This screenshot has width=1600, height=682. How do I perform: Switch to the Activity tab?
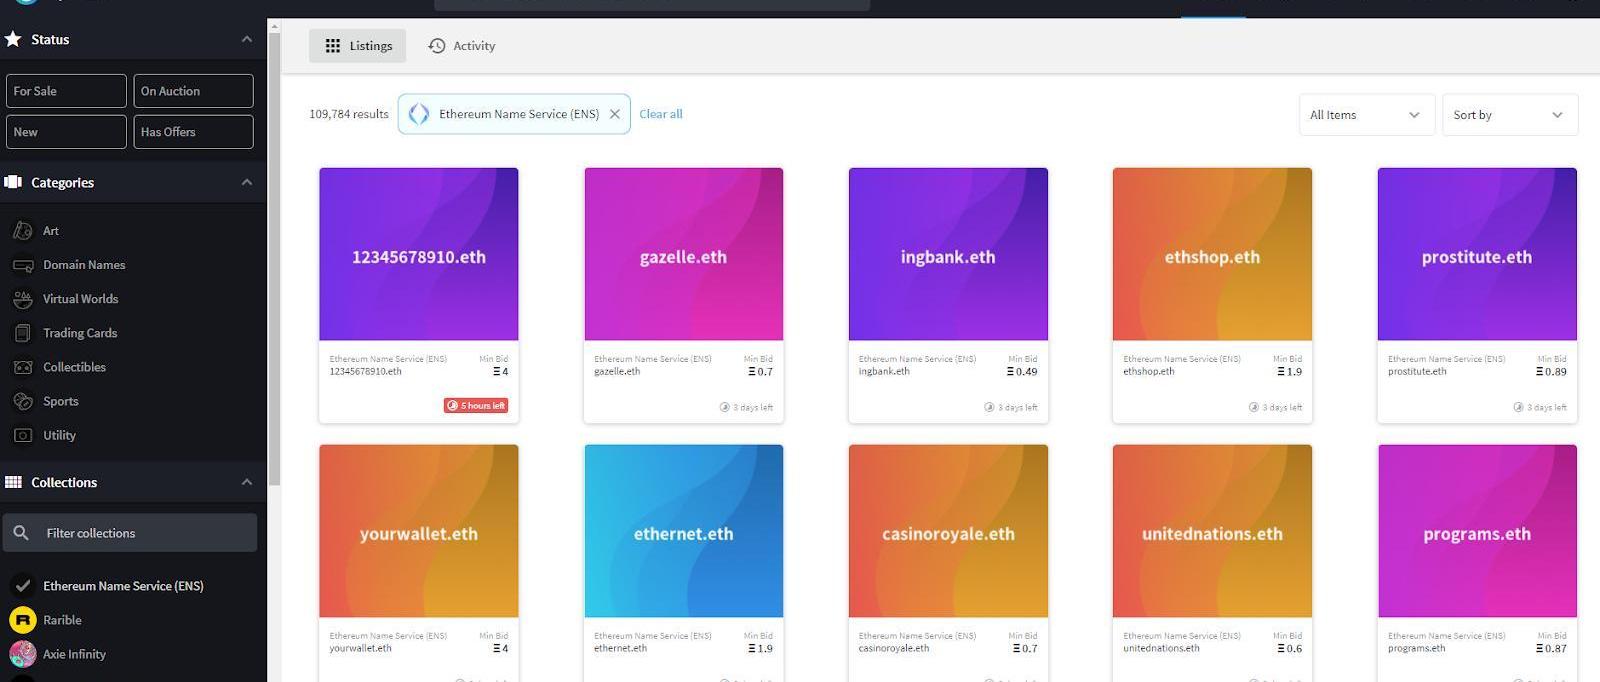pyautogui.click(x=462, y=46)
